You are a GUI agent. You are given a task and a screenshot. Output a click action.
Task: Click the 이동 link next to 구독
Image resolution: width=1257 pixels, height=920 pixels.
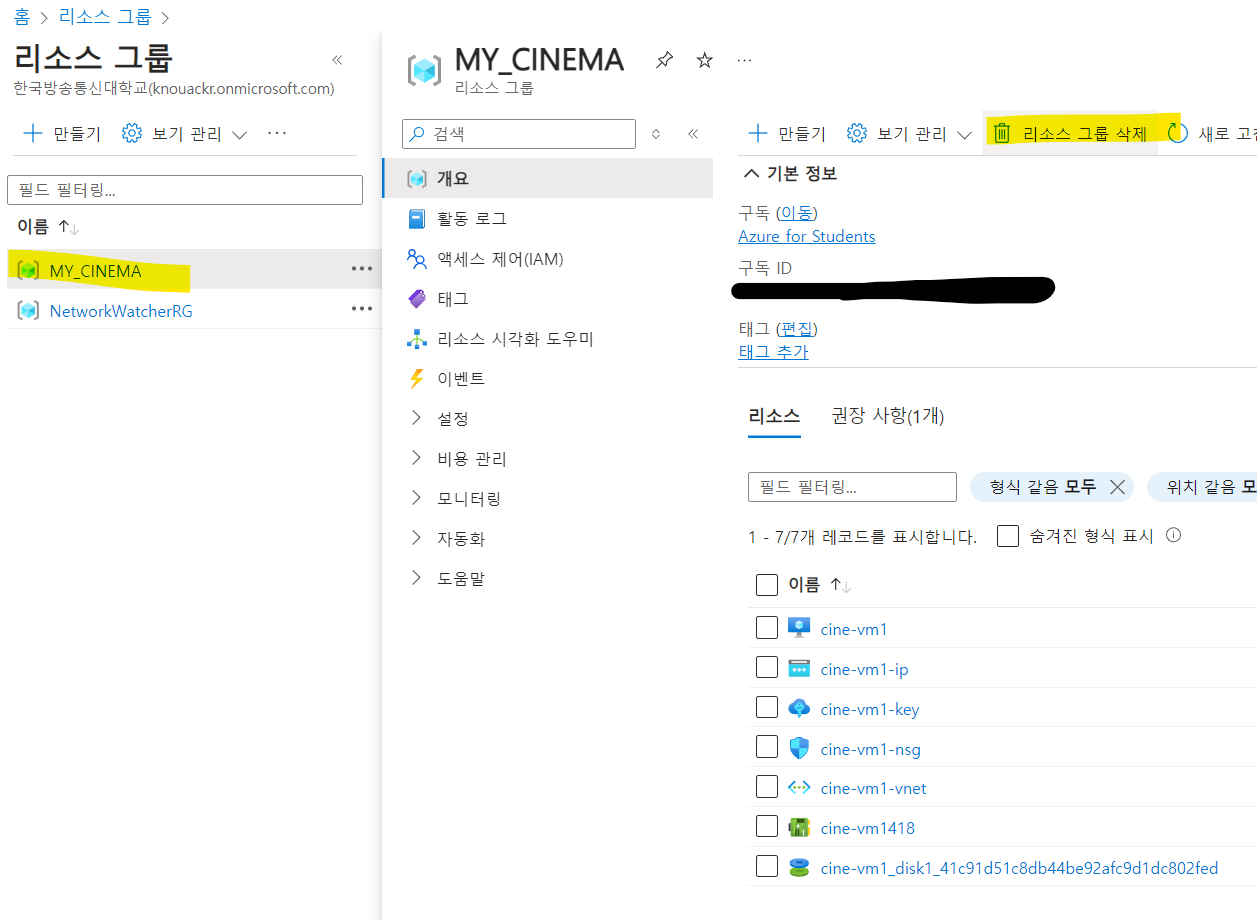pyautogui.click(x=797, y=213)
